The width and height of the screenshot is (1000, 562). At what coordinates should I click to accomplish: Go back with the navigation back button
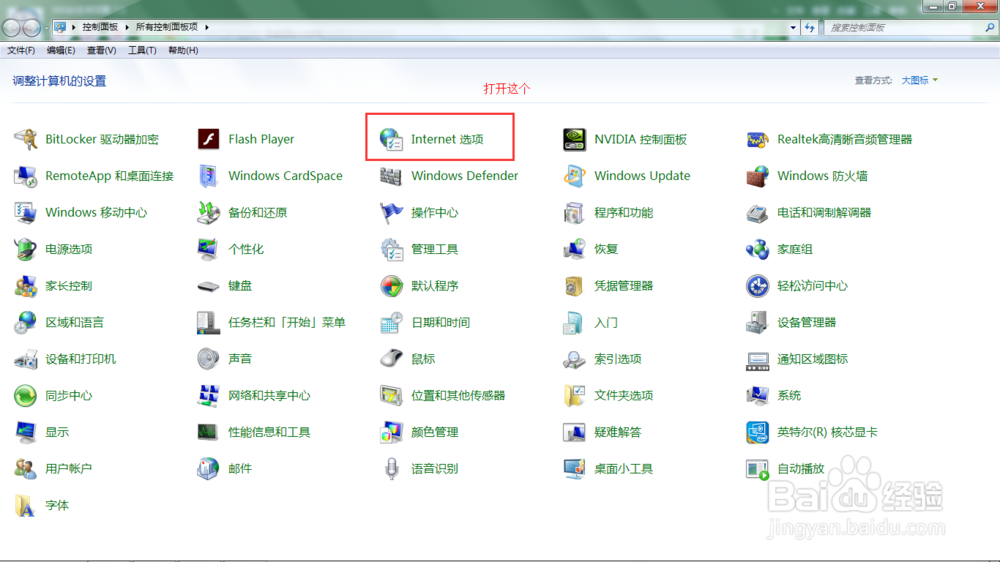click(x=11, y=27)
